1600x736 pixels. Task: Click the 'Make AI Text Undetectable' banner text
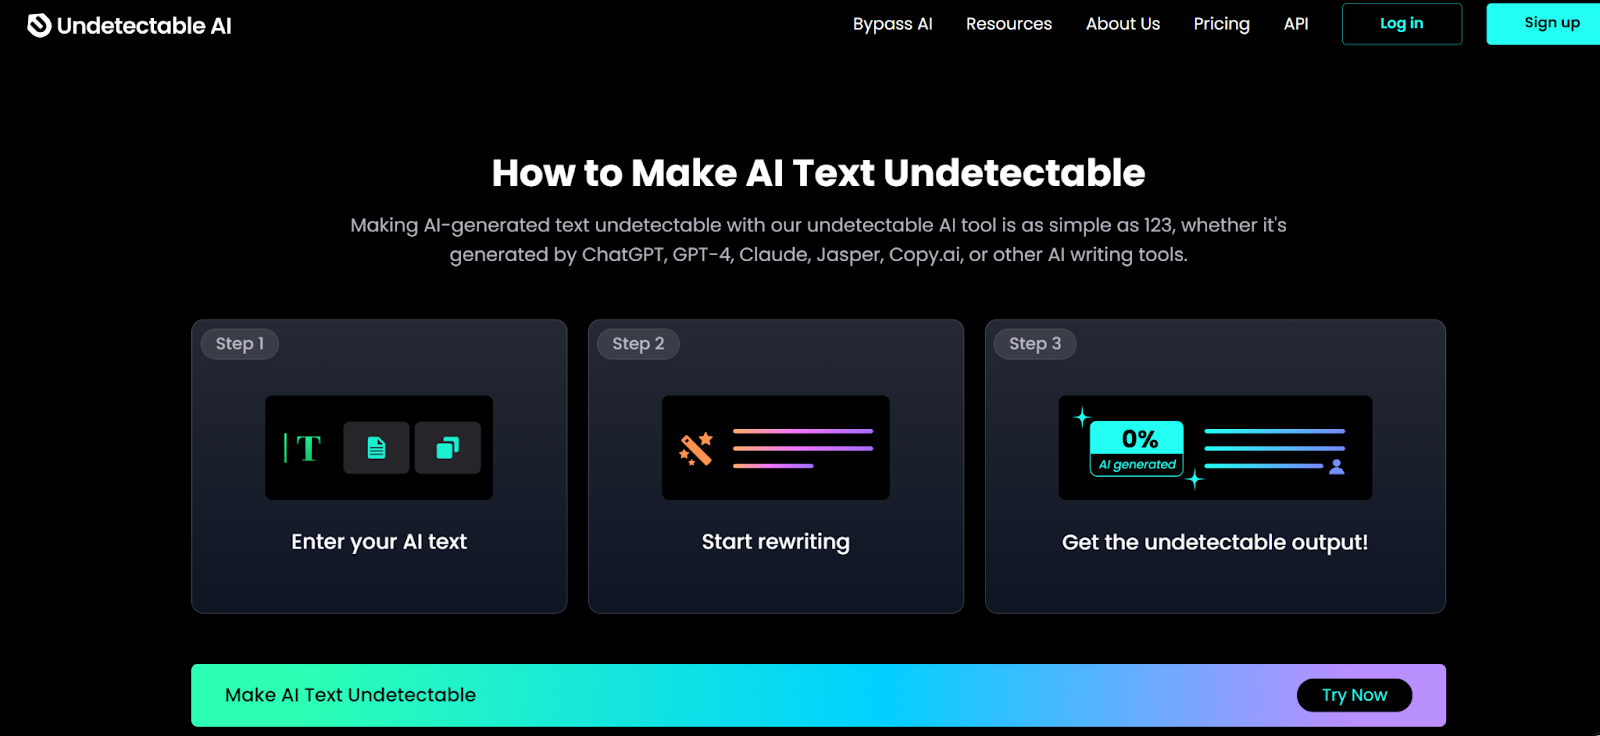click(350, 695)
